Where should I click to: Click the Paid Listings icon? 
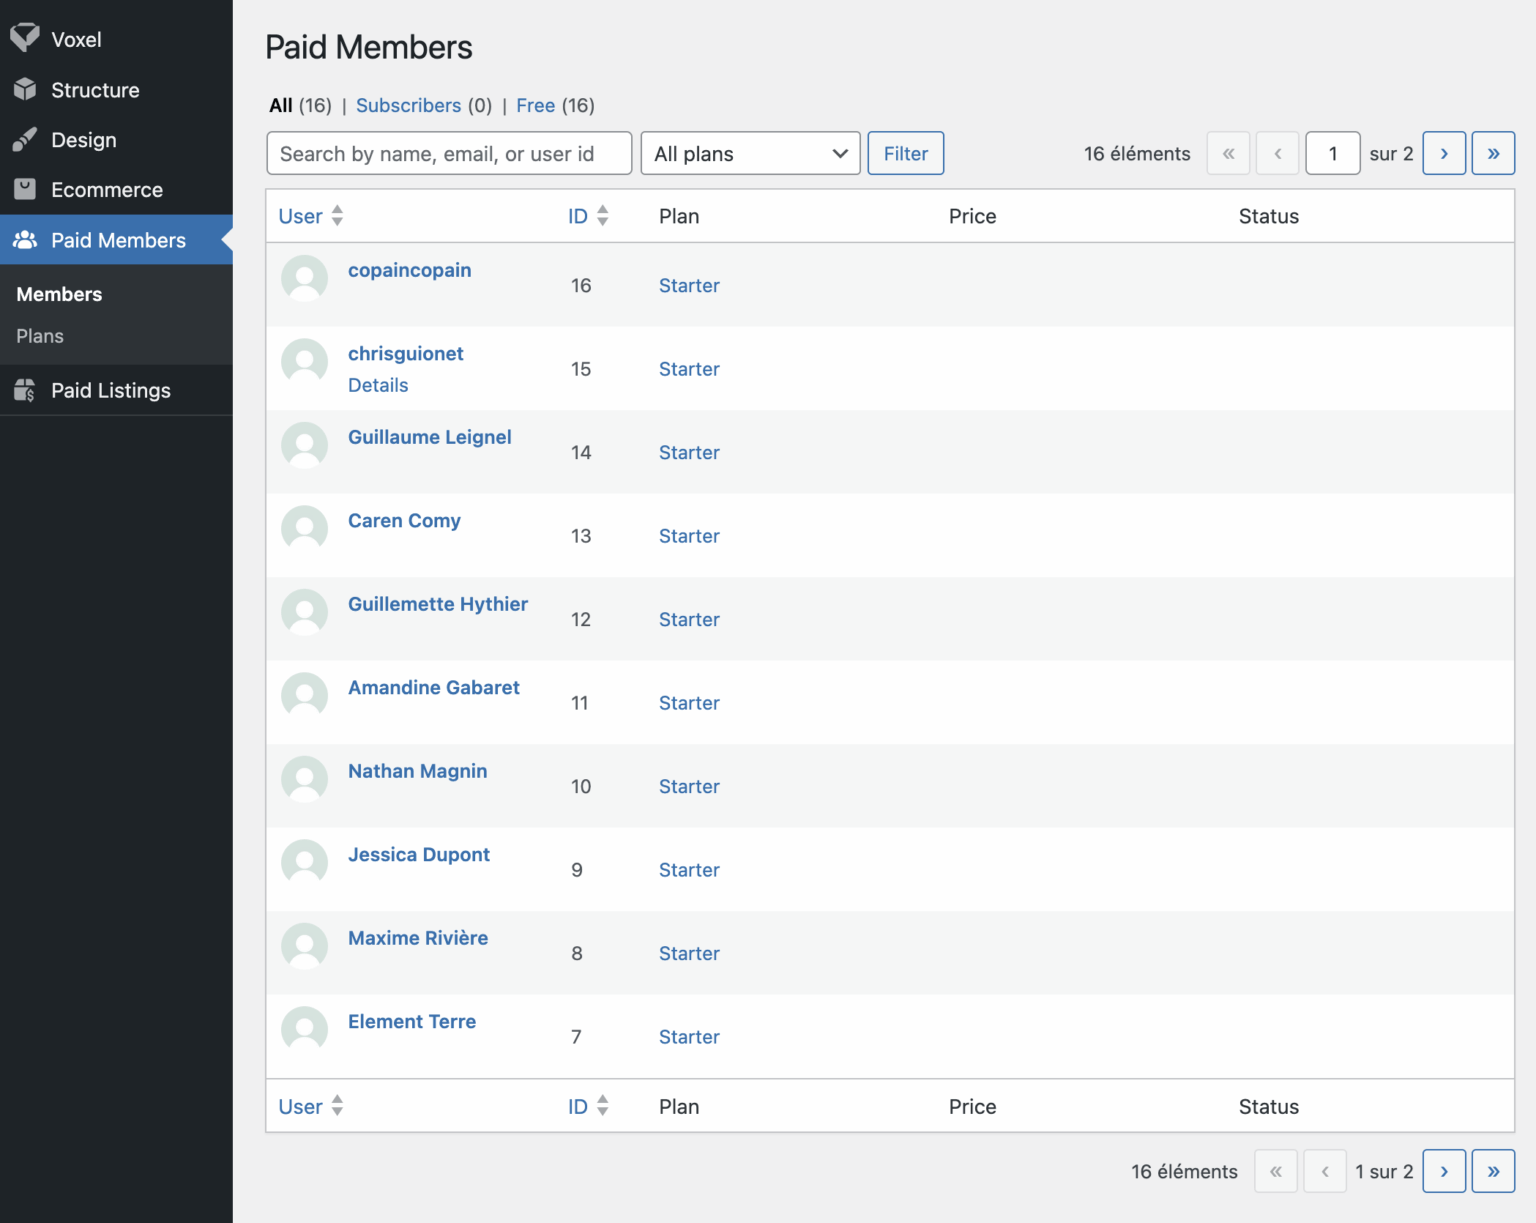(x=25, y=390)
